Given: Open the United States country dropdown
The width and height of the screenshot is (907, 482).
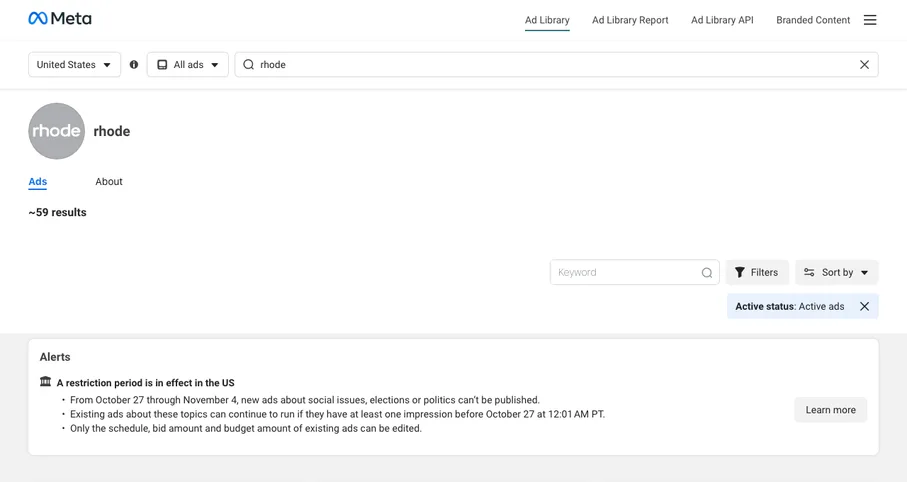Looking at the screenshot, I should coord(74,65).
